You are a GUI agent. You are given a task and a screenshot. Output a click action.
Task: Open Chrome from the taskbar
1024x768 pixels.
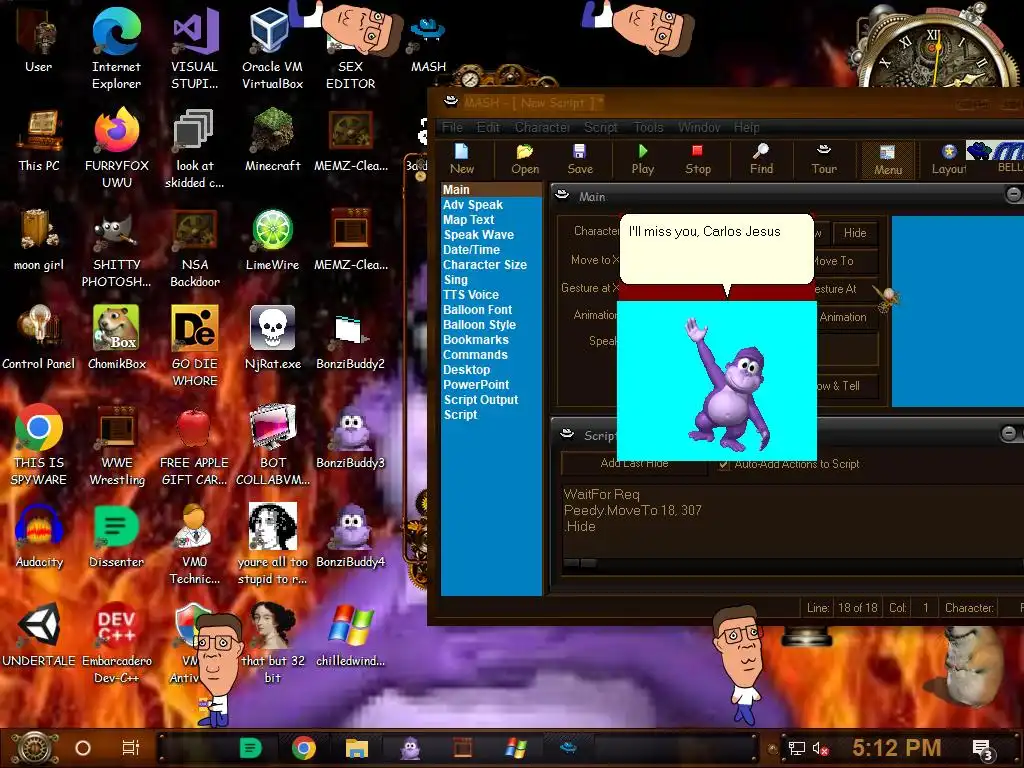click(x=304, y=748)
